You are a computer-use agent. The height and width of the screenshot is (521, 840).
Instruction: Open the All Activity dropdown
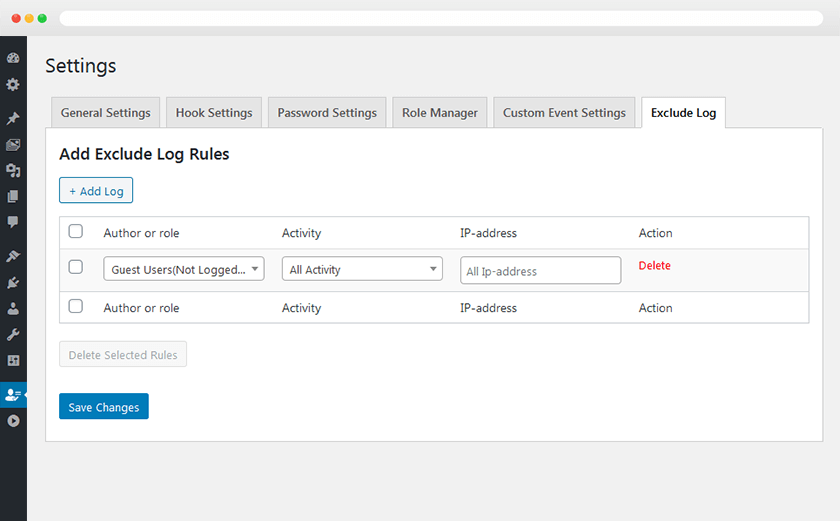coord(362,269)
